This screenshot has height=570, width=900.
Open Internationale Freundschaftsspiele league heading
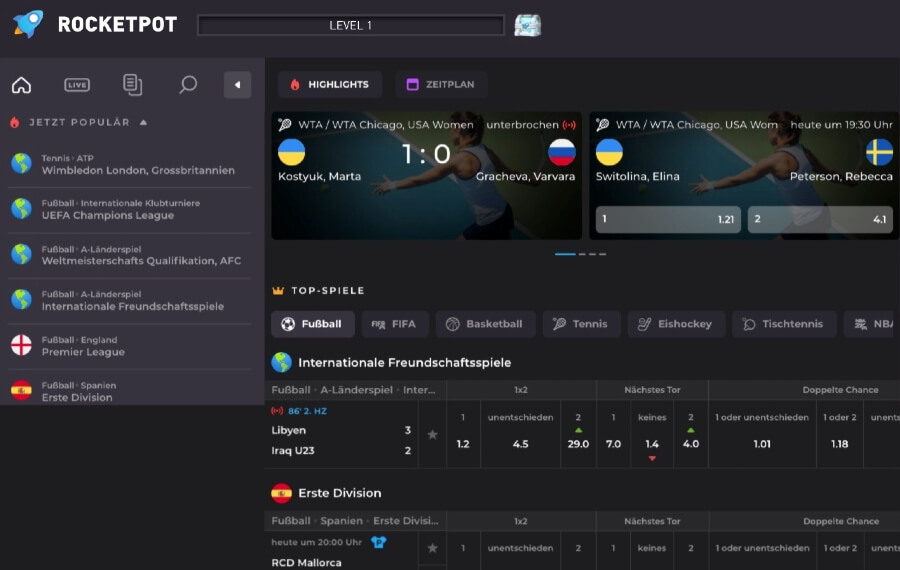coord(404,363)
